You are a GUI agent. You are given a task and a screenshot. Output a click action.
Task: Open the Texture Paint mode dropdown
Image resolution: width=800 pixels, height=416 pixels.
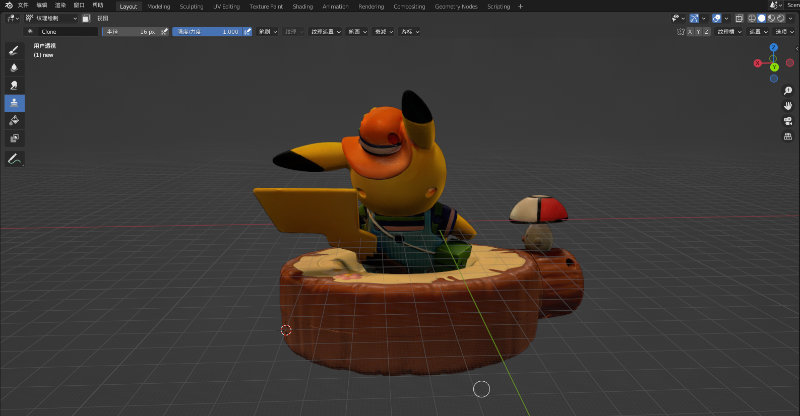51,18
